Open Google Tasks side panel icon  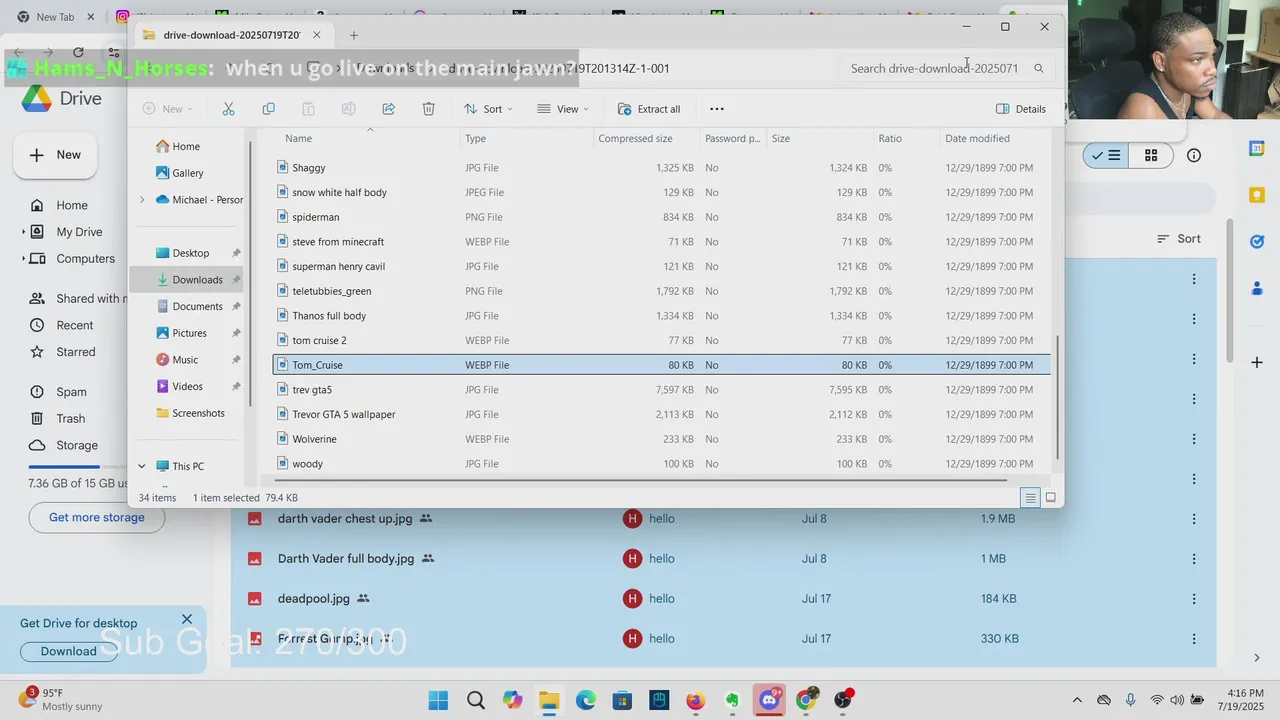pos(1257,241)
